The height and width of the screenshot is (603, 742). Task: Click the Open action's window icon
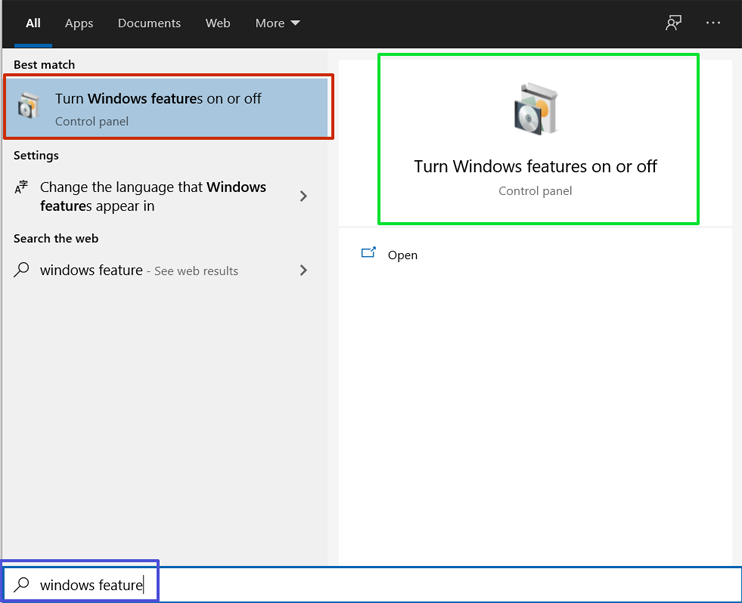[368, 252]
